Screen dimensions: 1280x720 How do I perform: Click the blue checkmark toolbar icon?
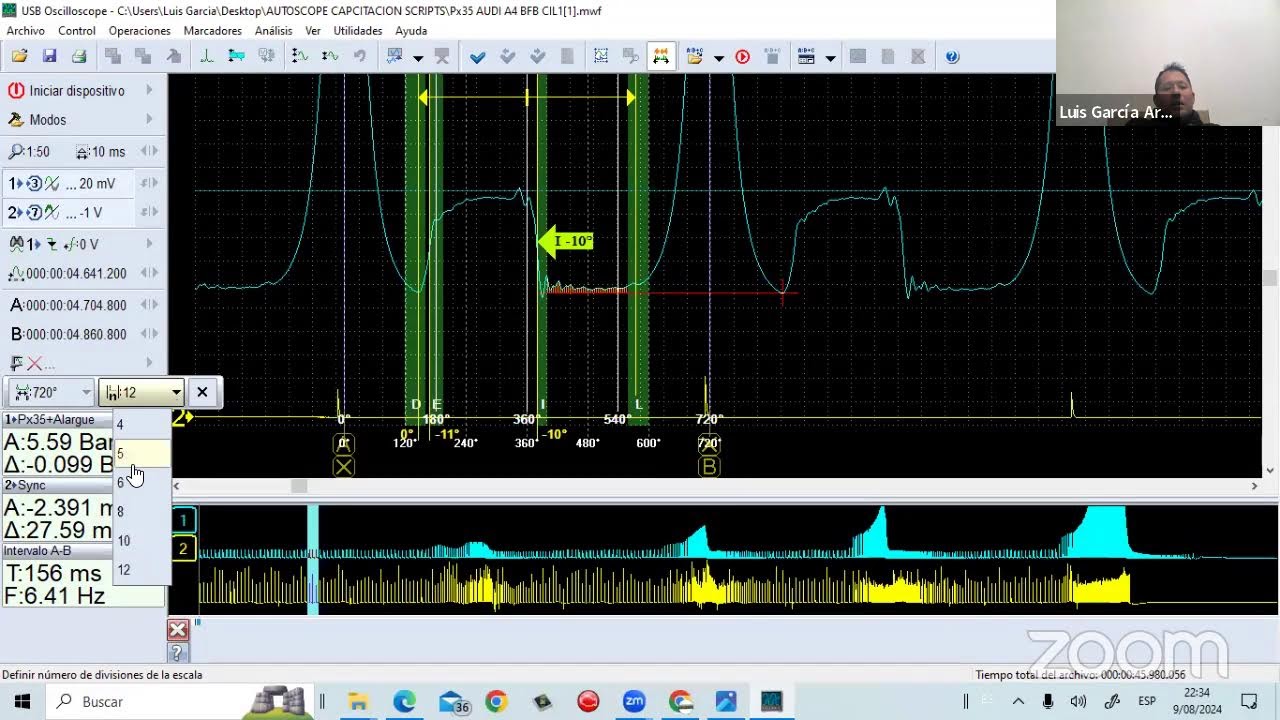coord(477,57)
